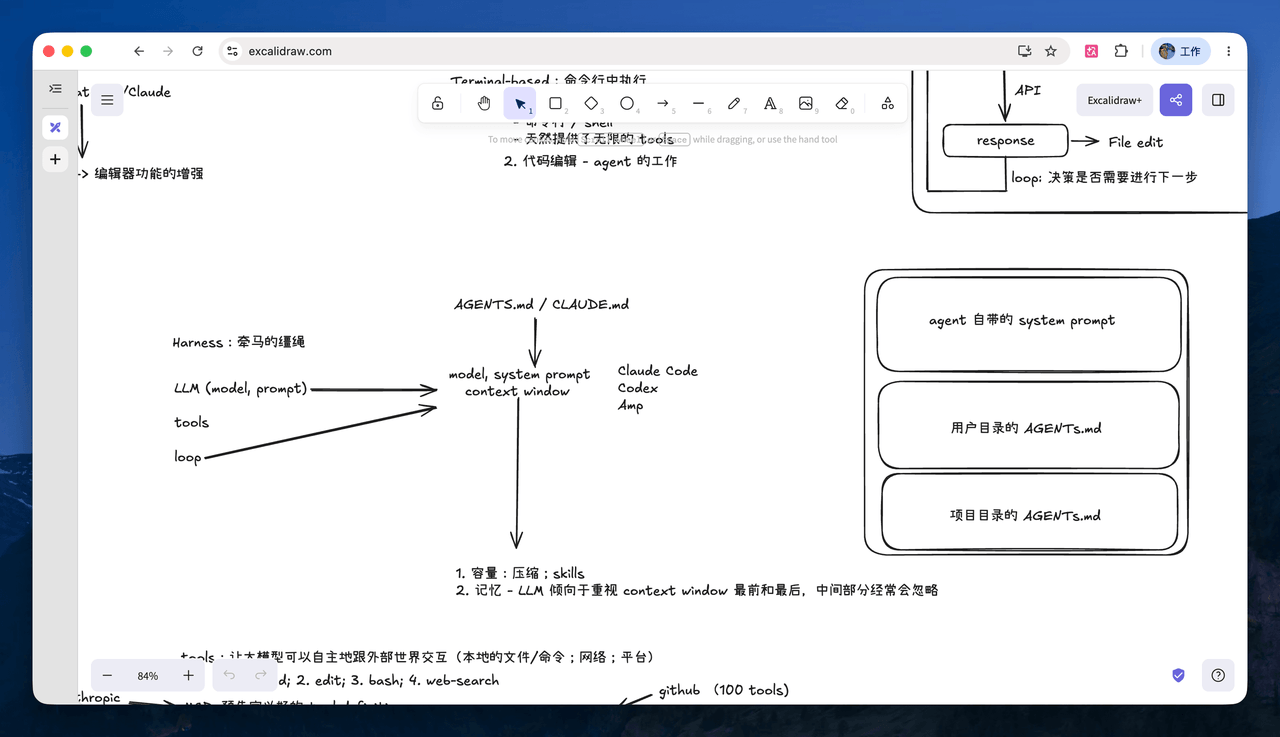1280x737 pixels.
Task: Click the 'loop' text label on the canvas
Action: (x=188, y=457)
